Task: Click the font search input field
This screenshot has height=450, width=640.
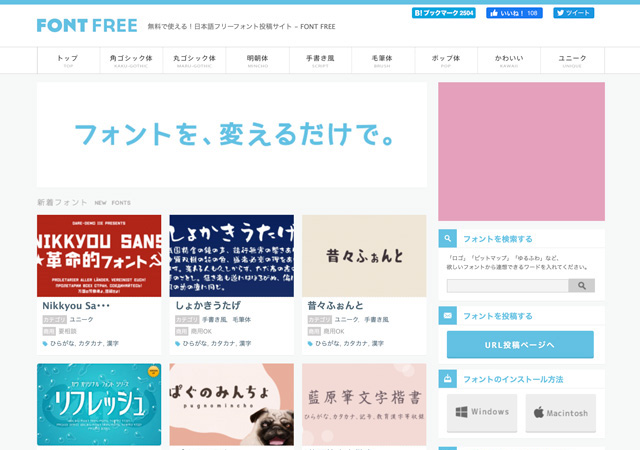Action: [508, 286]
